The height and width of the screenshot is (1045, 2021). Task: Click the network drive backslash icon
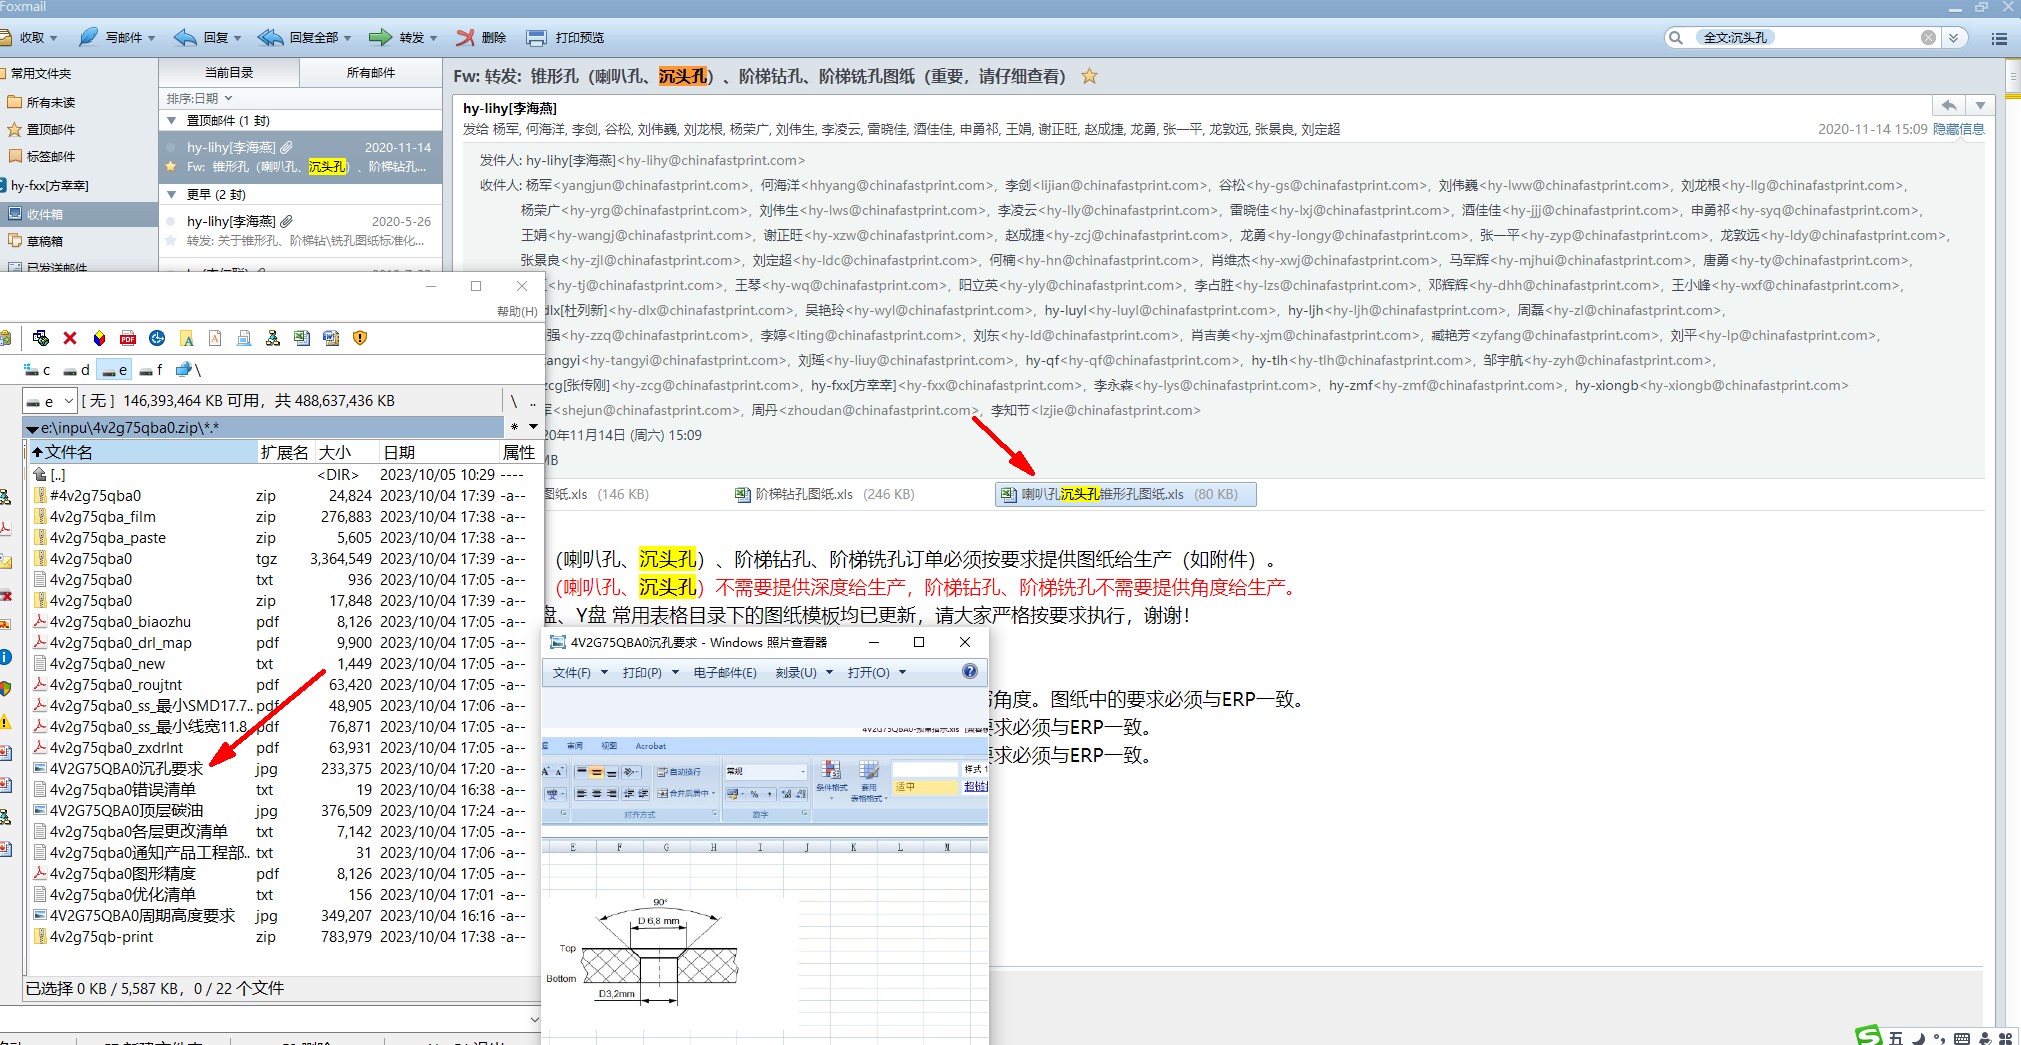tap(188, 370)
